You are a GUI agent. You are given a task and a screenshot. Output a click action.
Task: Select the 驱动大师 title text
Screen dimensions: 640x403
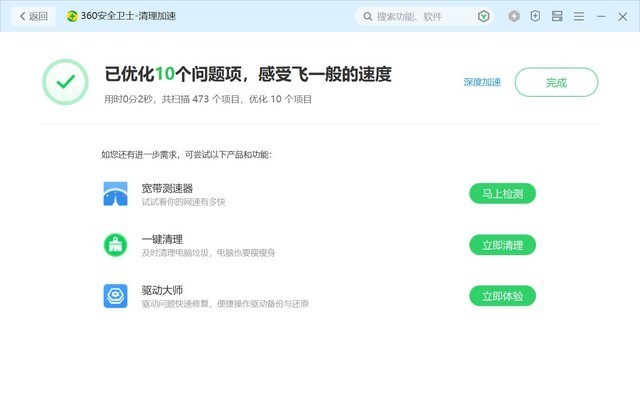point(162,290)
